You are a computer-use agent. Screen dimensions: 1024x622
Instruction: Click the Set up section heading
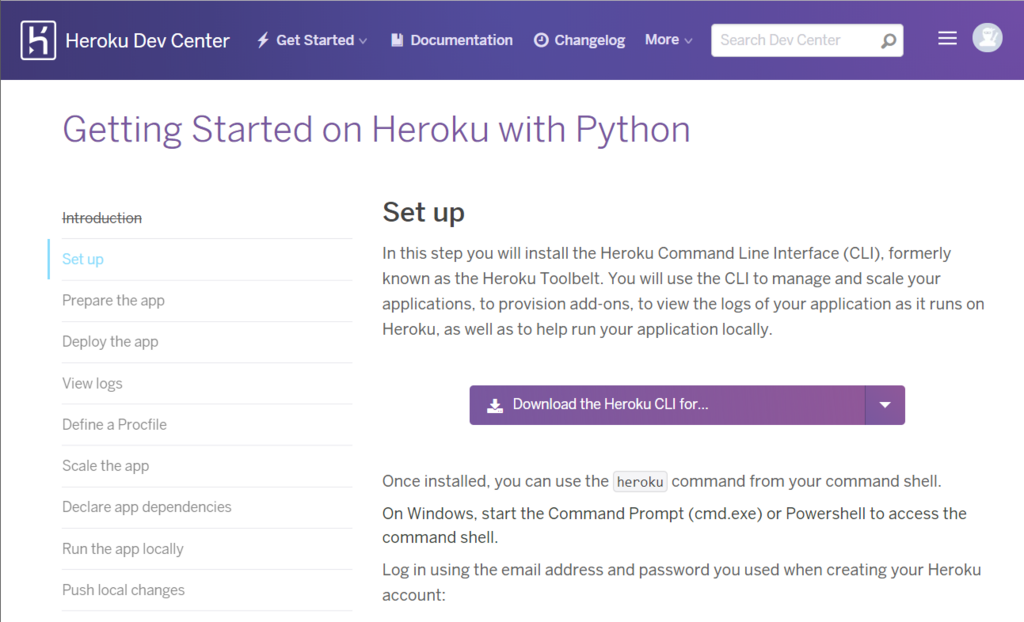423,212
